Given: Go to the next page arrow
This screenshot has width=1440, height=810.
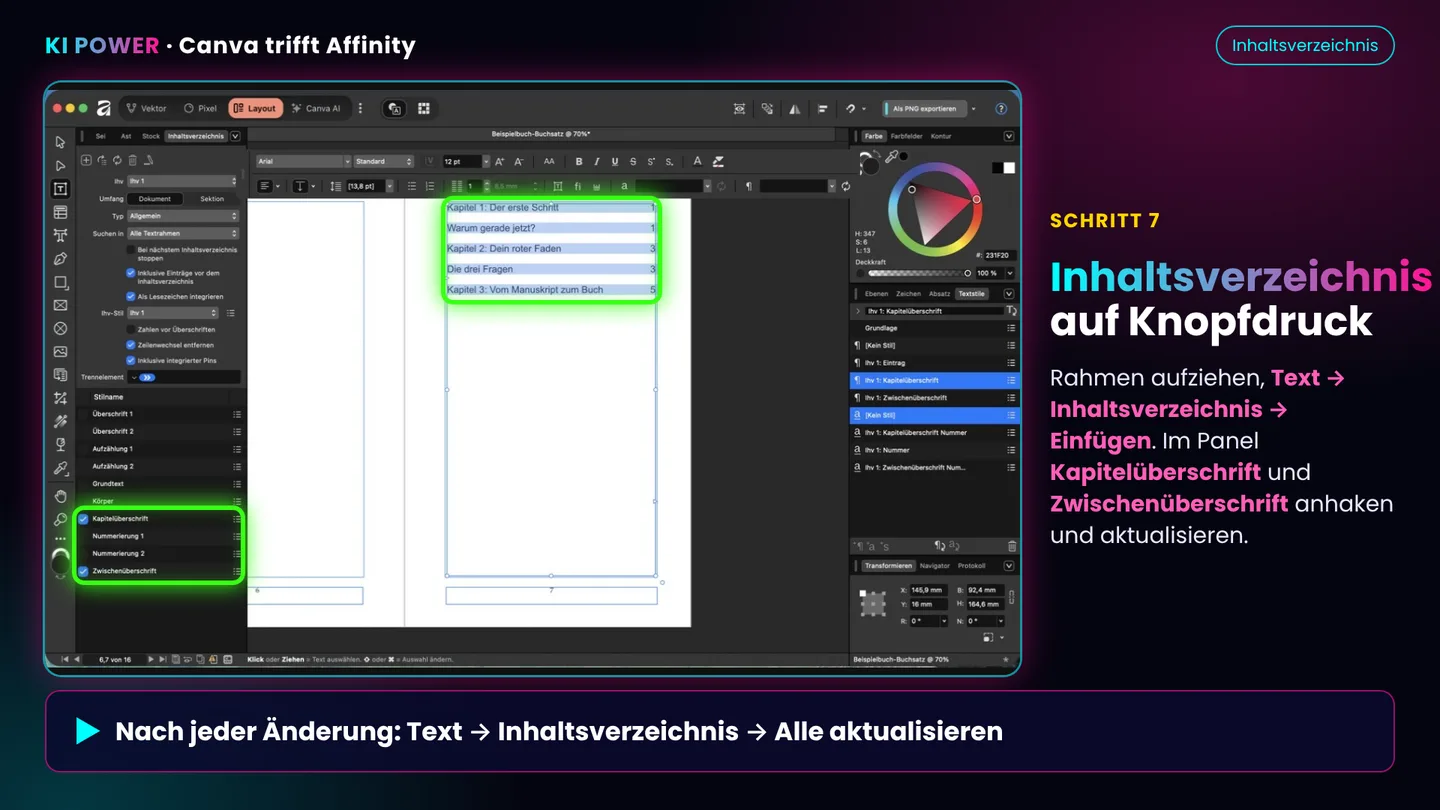Looking at the screenshot, I should [152, 659].
